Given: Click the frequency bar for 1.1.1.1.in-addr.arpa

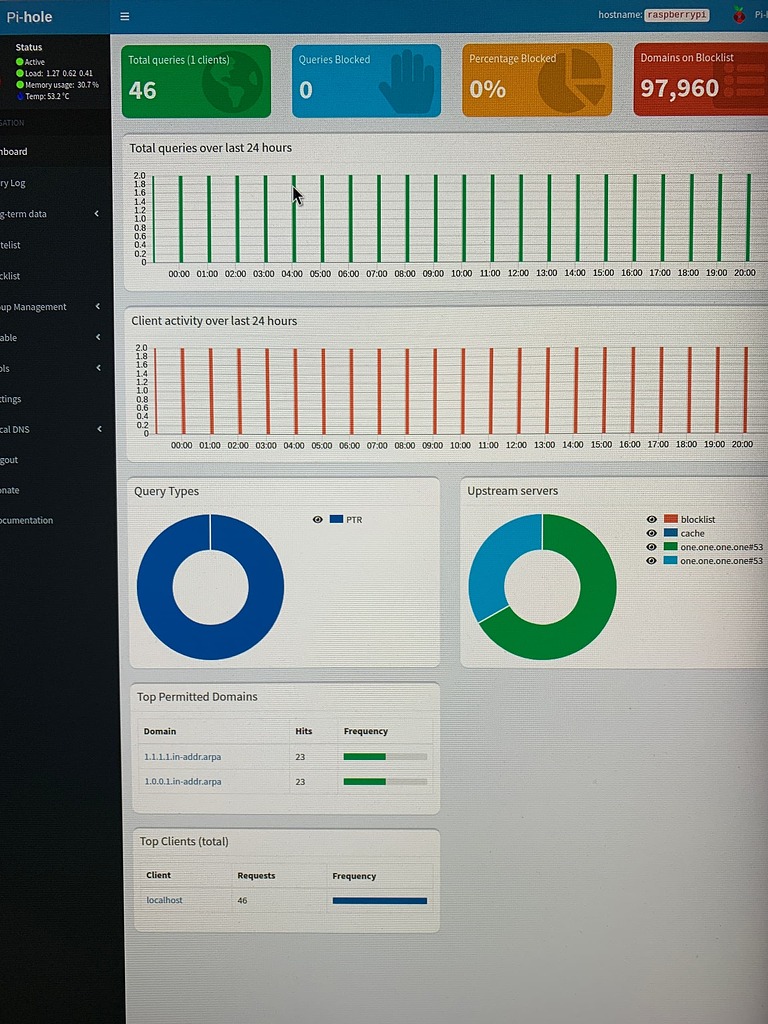Looking at the screenshot, I should click(x=385, y=757).
